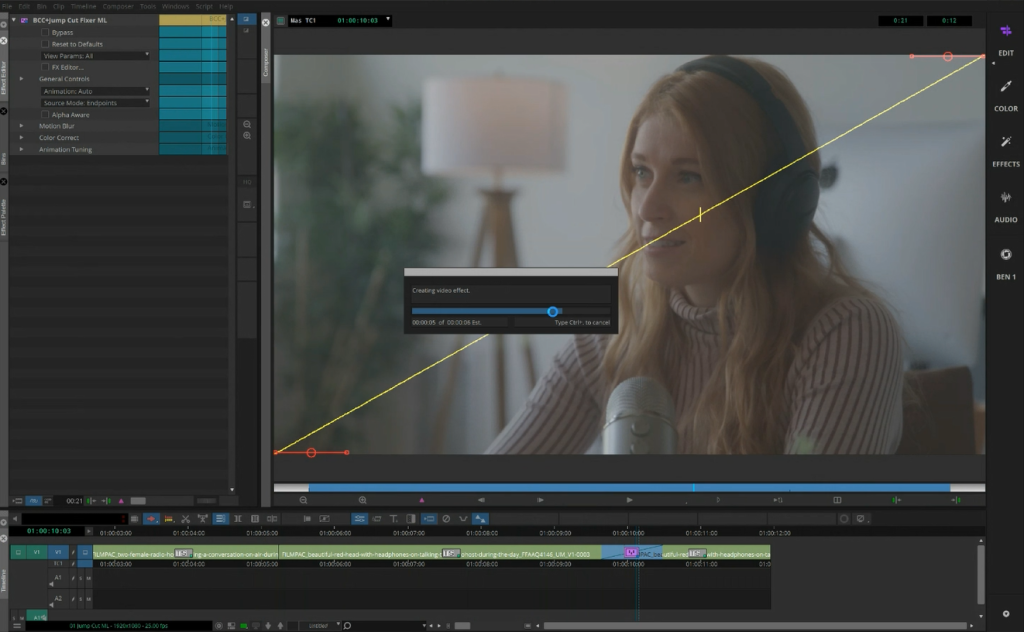The image size is (1024, 632).
Task: Open the Color workspace in right sidebar
Action: 1005,95
